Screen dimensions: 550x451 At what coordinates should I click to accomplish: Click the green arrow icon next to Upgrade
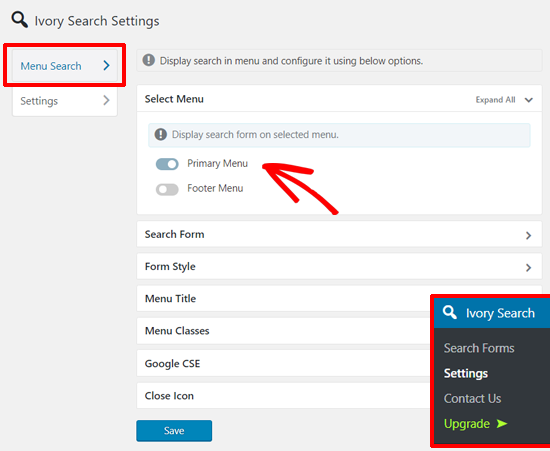pos(502,424)
